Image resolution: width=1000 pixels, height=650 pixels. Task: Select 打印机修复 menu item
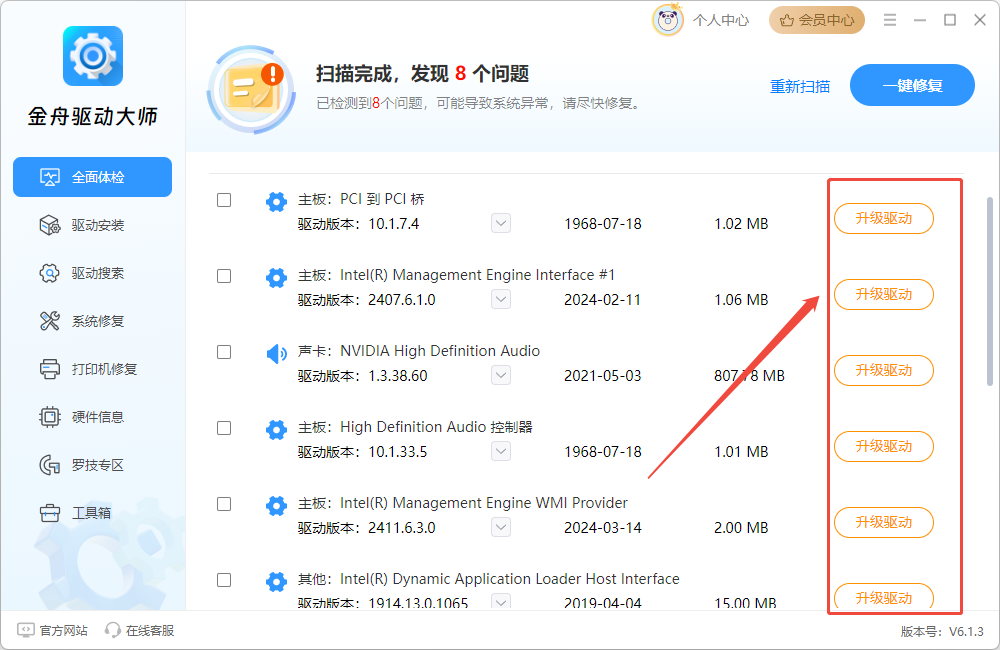pyautogui.click(x=88, y=369)
